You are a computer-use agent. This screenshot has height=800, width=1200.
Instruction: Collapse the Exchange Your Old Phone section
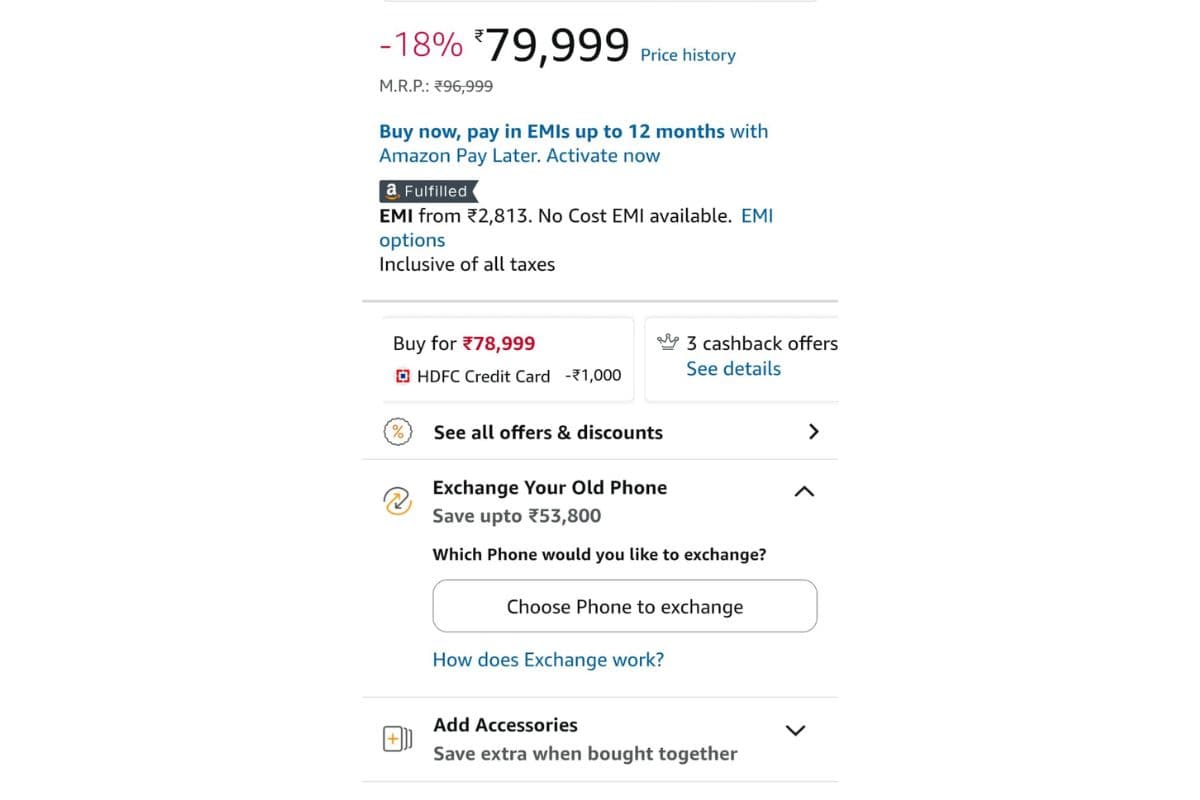coord(804,491)
